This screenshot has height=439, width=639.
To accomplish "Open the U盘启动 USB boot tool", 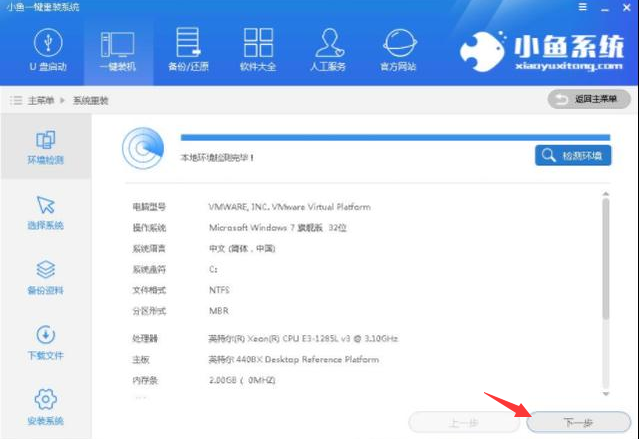I will pos(47,50).
